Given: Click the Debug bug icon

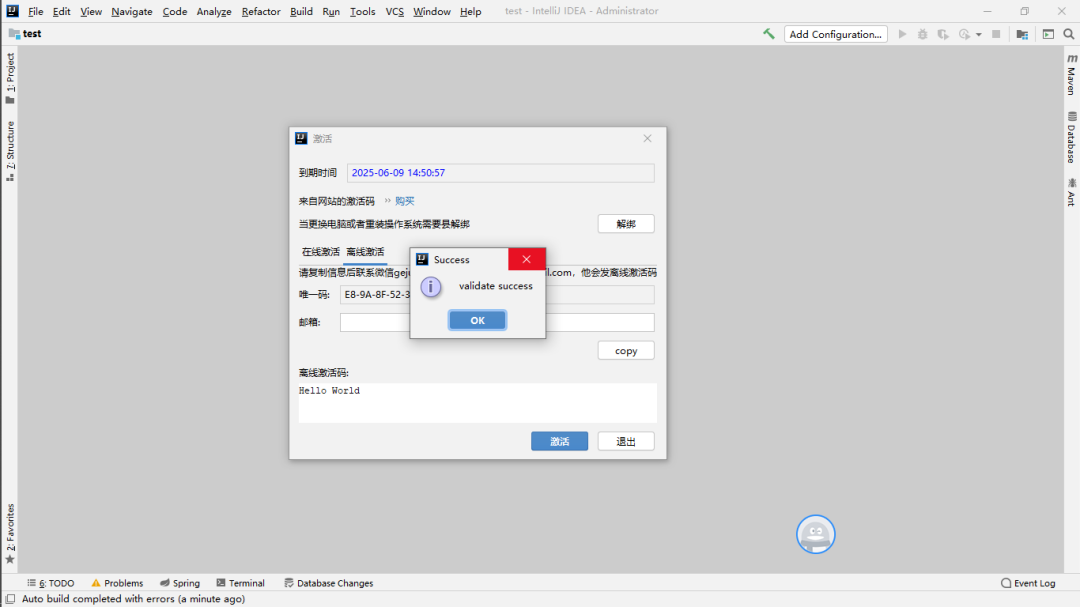Looking at the screenshot, I should (922, 34).
